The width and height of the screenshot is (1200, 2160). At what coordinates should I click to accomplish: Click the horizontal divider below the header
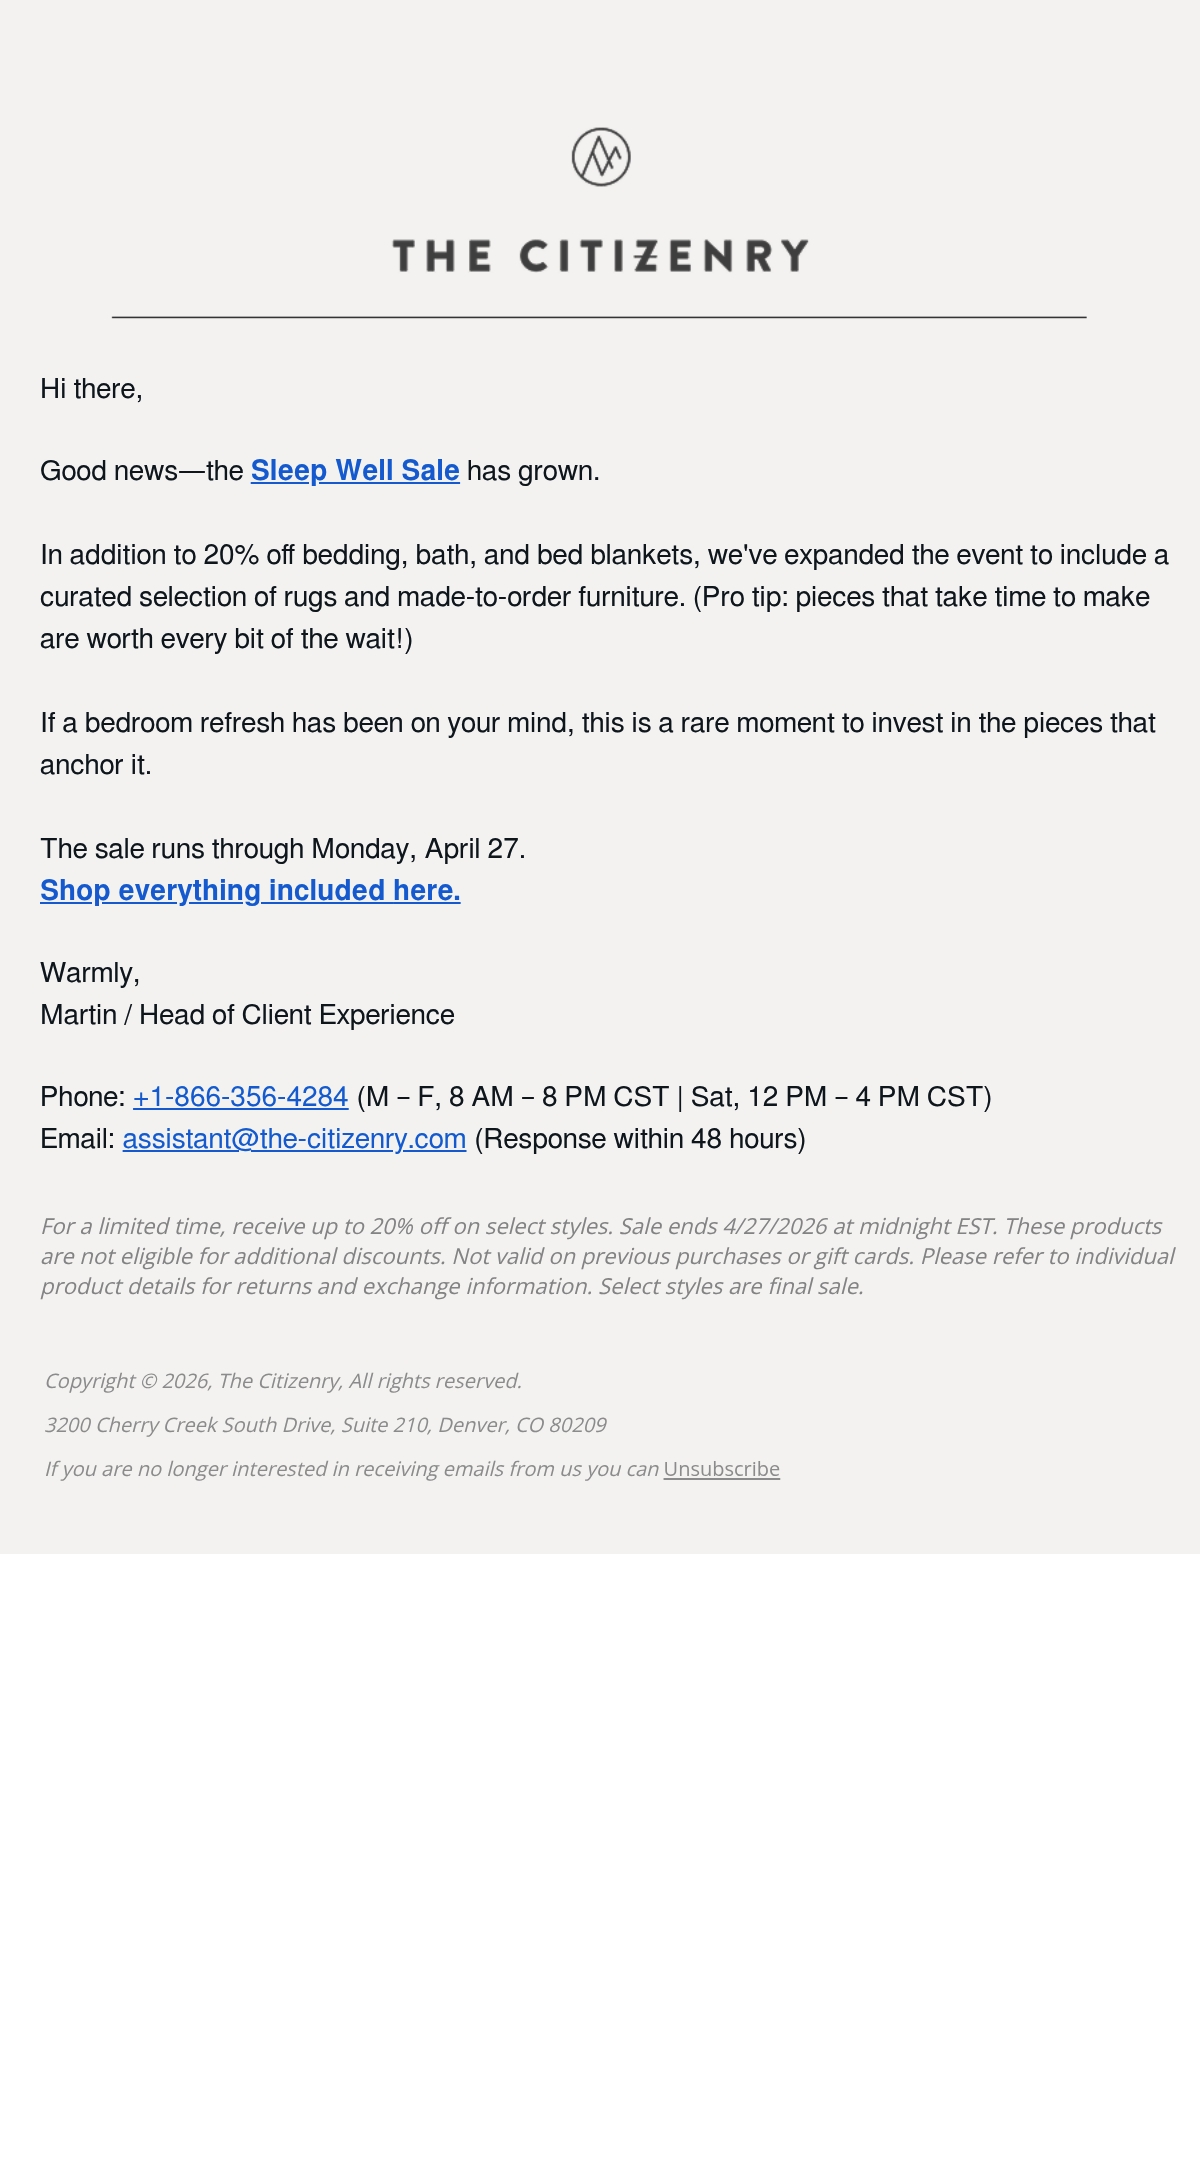point(600,317)
